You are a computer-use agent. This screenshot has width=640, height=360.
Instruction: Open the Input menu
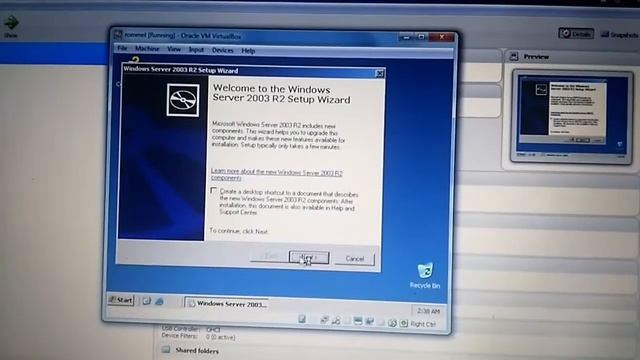[x=196, y=50]
